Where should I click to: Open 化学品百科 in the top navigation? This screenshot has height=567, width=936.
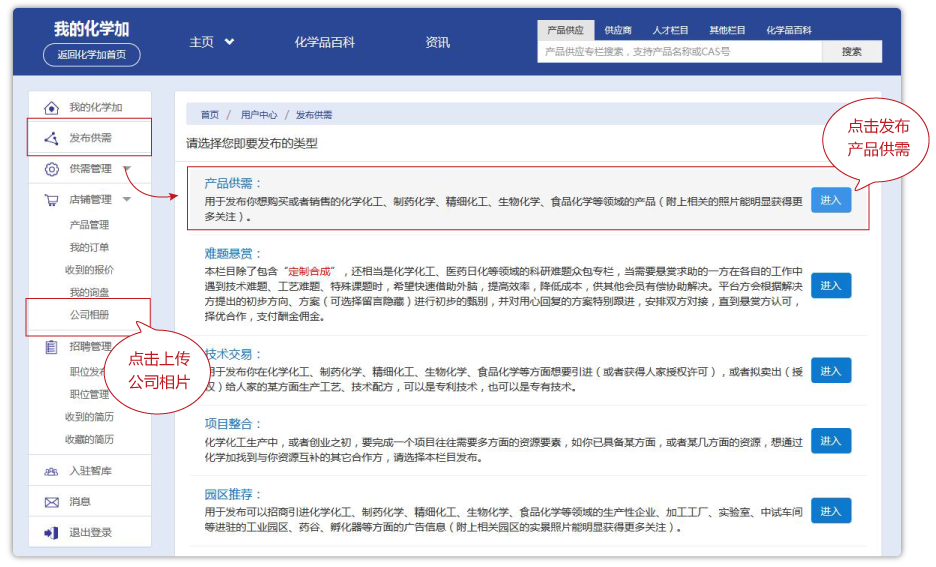pyautogui.click(x=324, y=42)
